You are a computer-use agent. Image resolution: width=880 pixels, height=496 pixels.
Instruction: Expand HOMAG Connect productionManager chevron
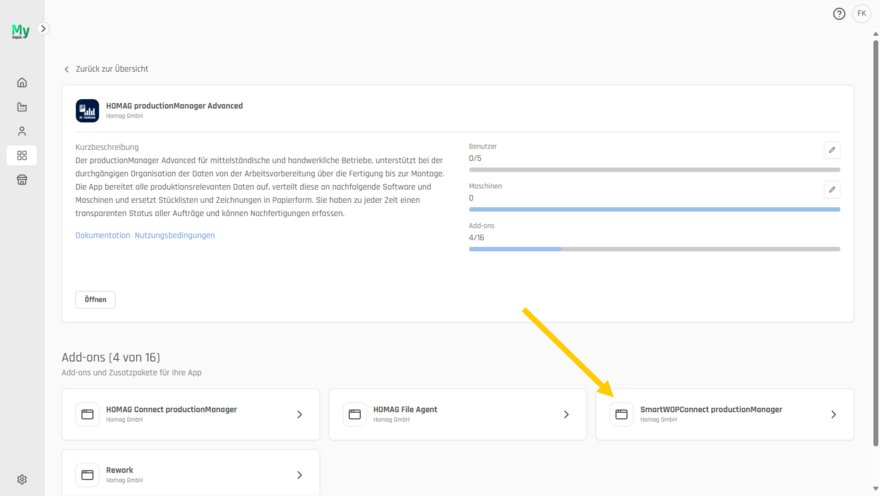point(300,414)
